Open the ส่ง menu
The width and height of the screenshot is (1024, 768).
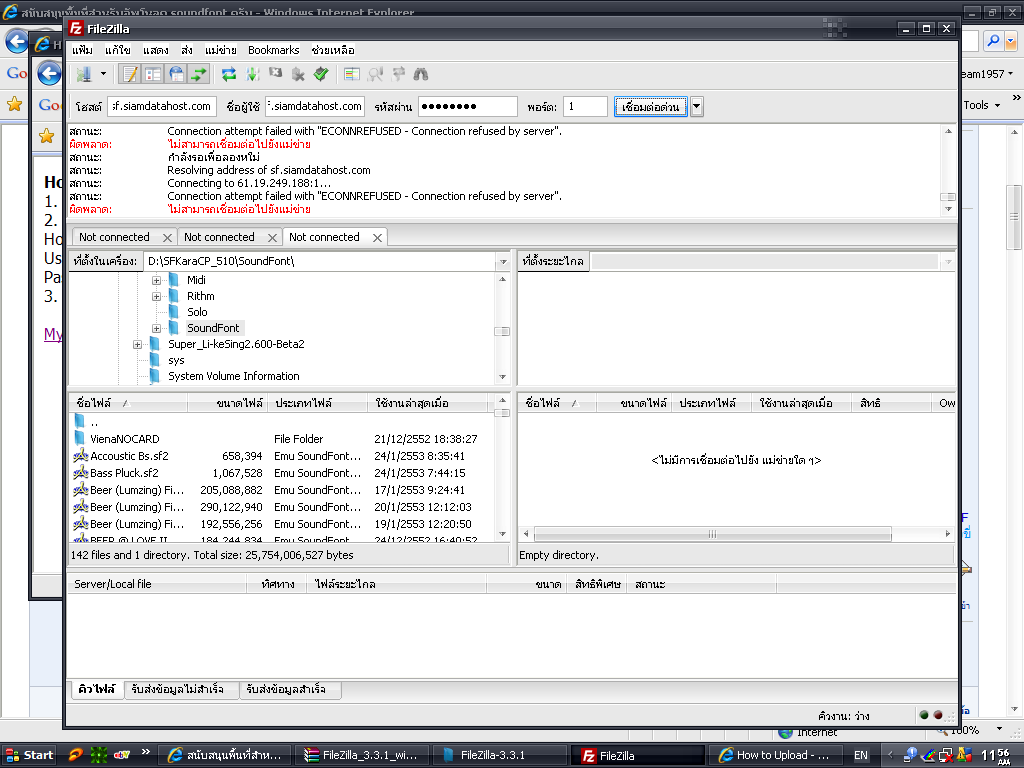pos(187,50)
